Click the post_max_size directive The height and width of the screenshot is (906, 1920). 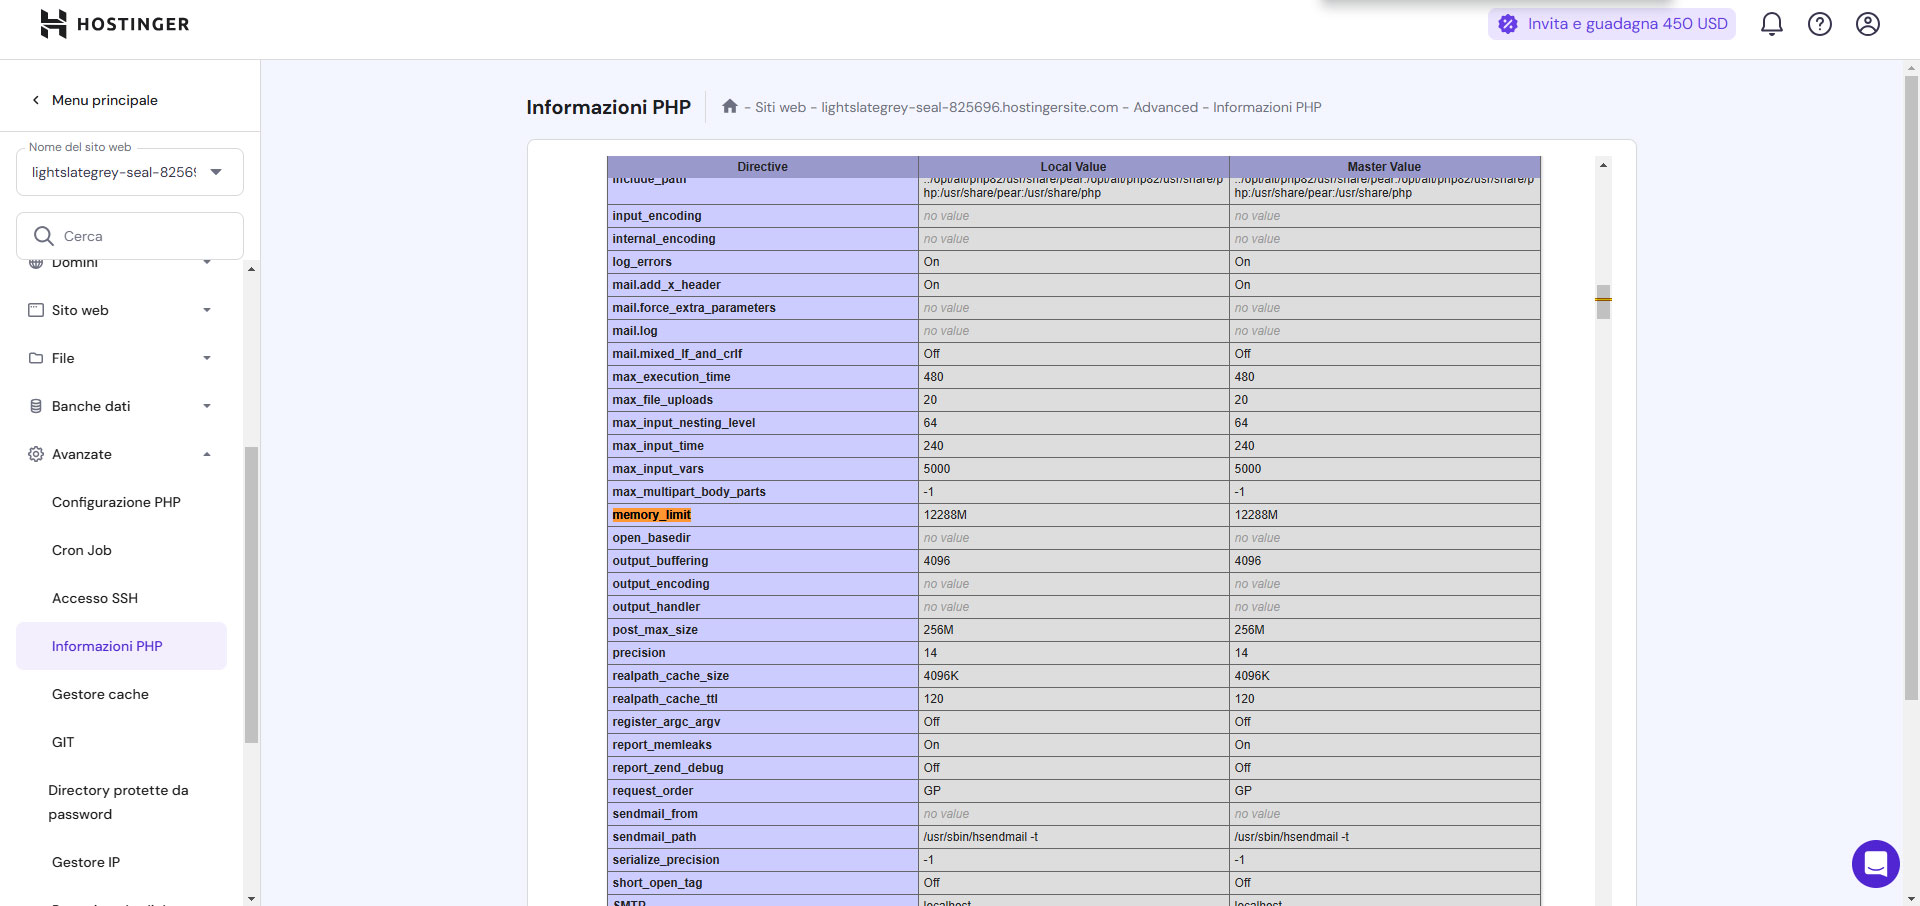coord(655,630)
